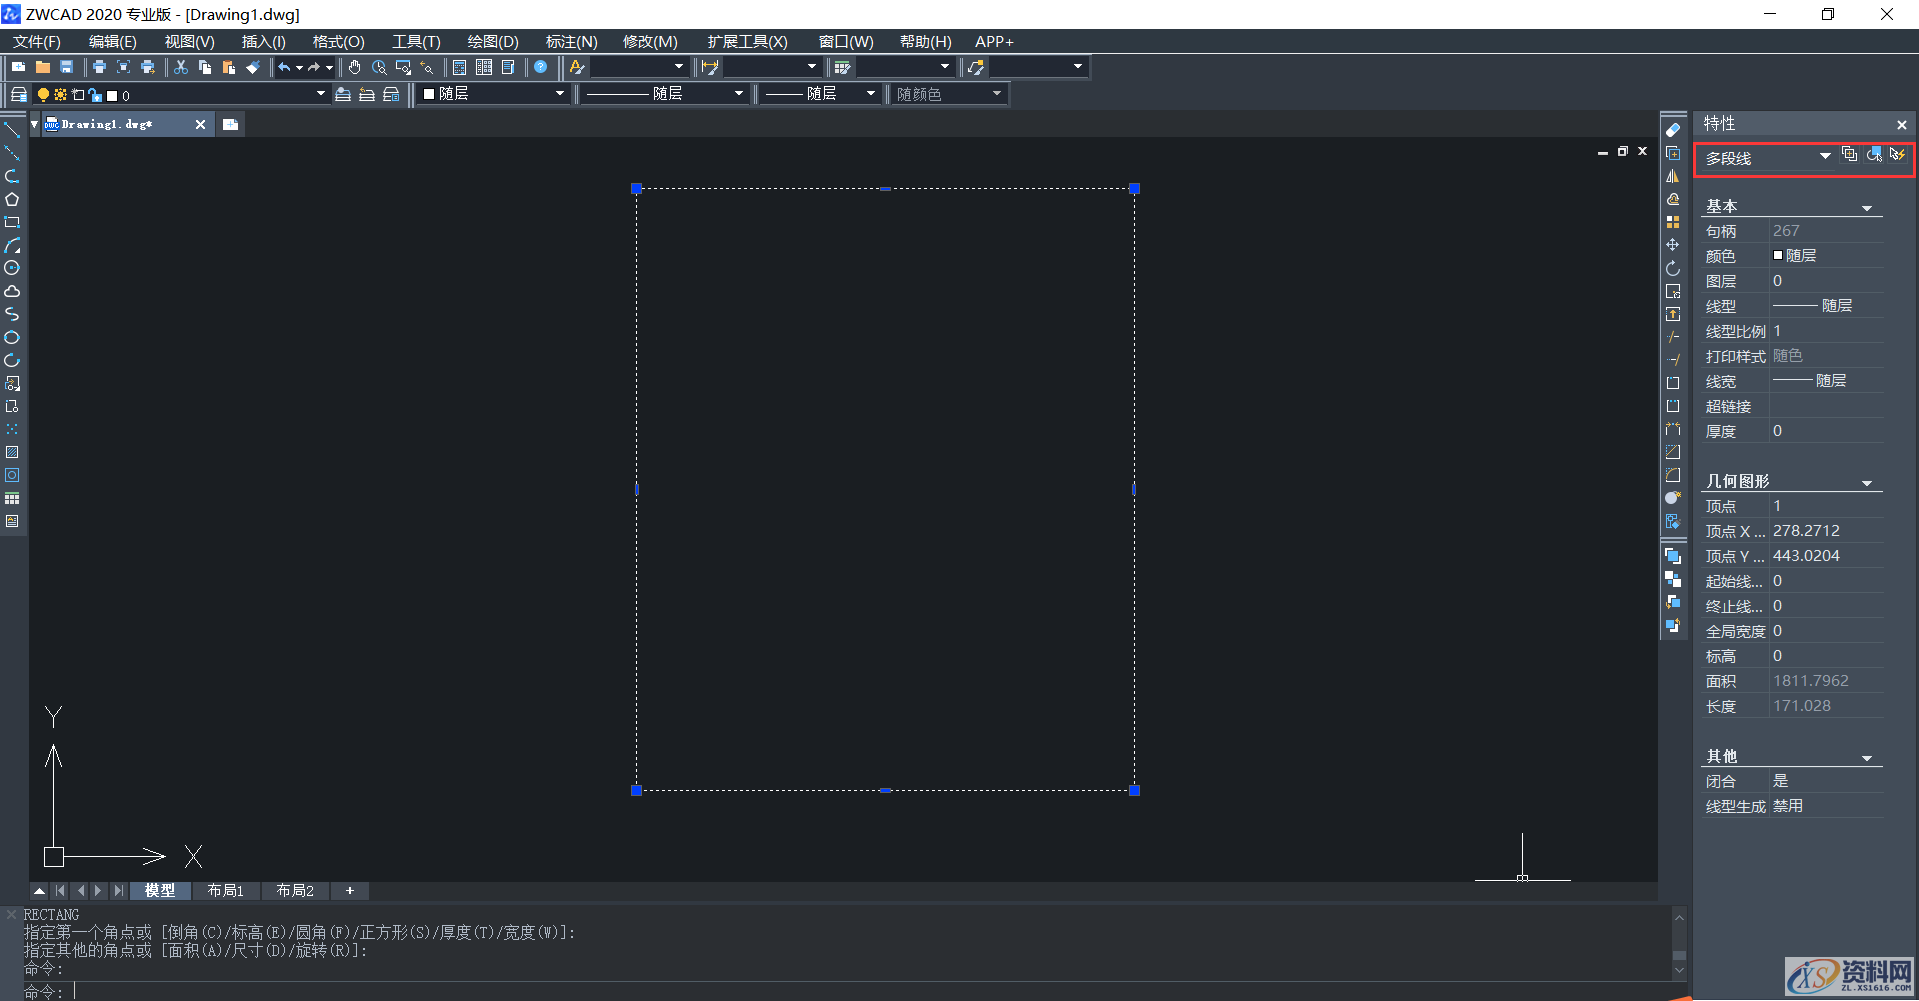Toggle layer 0 on/off lightbulb
Image resolution: width=1919 pixels, height=1001 pixels.
pyautogui.click(x=43, y=95)
